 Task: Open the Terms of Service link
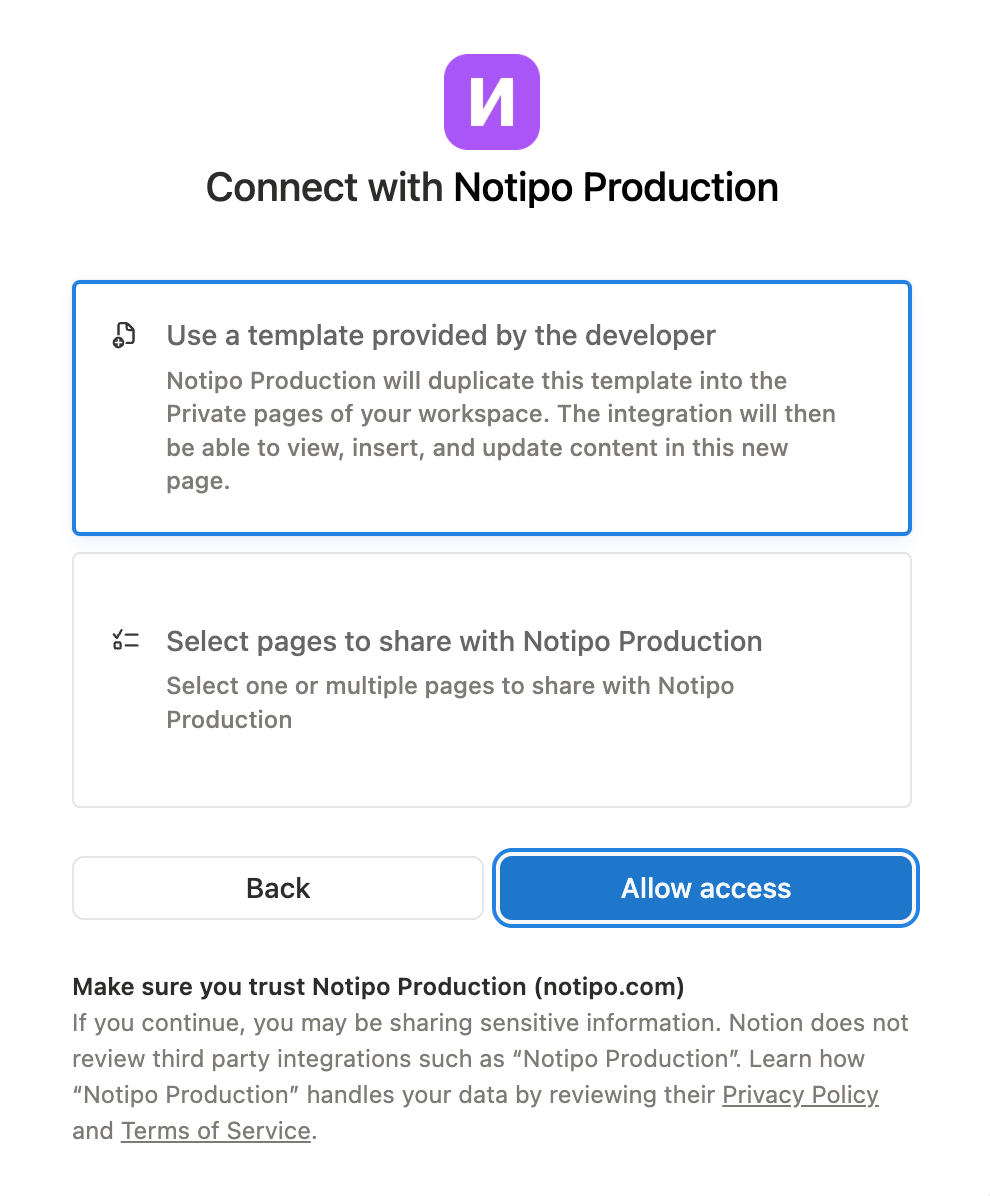(x=215, y=1131)
